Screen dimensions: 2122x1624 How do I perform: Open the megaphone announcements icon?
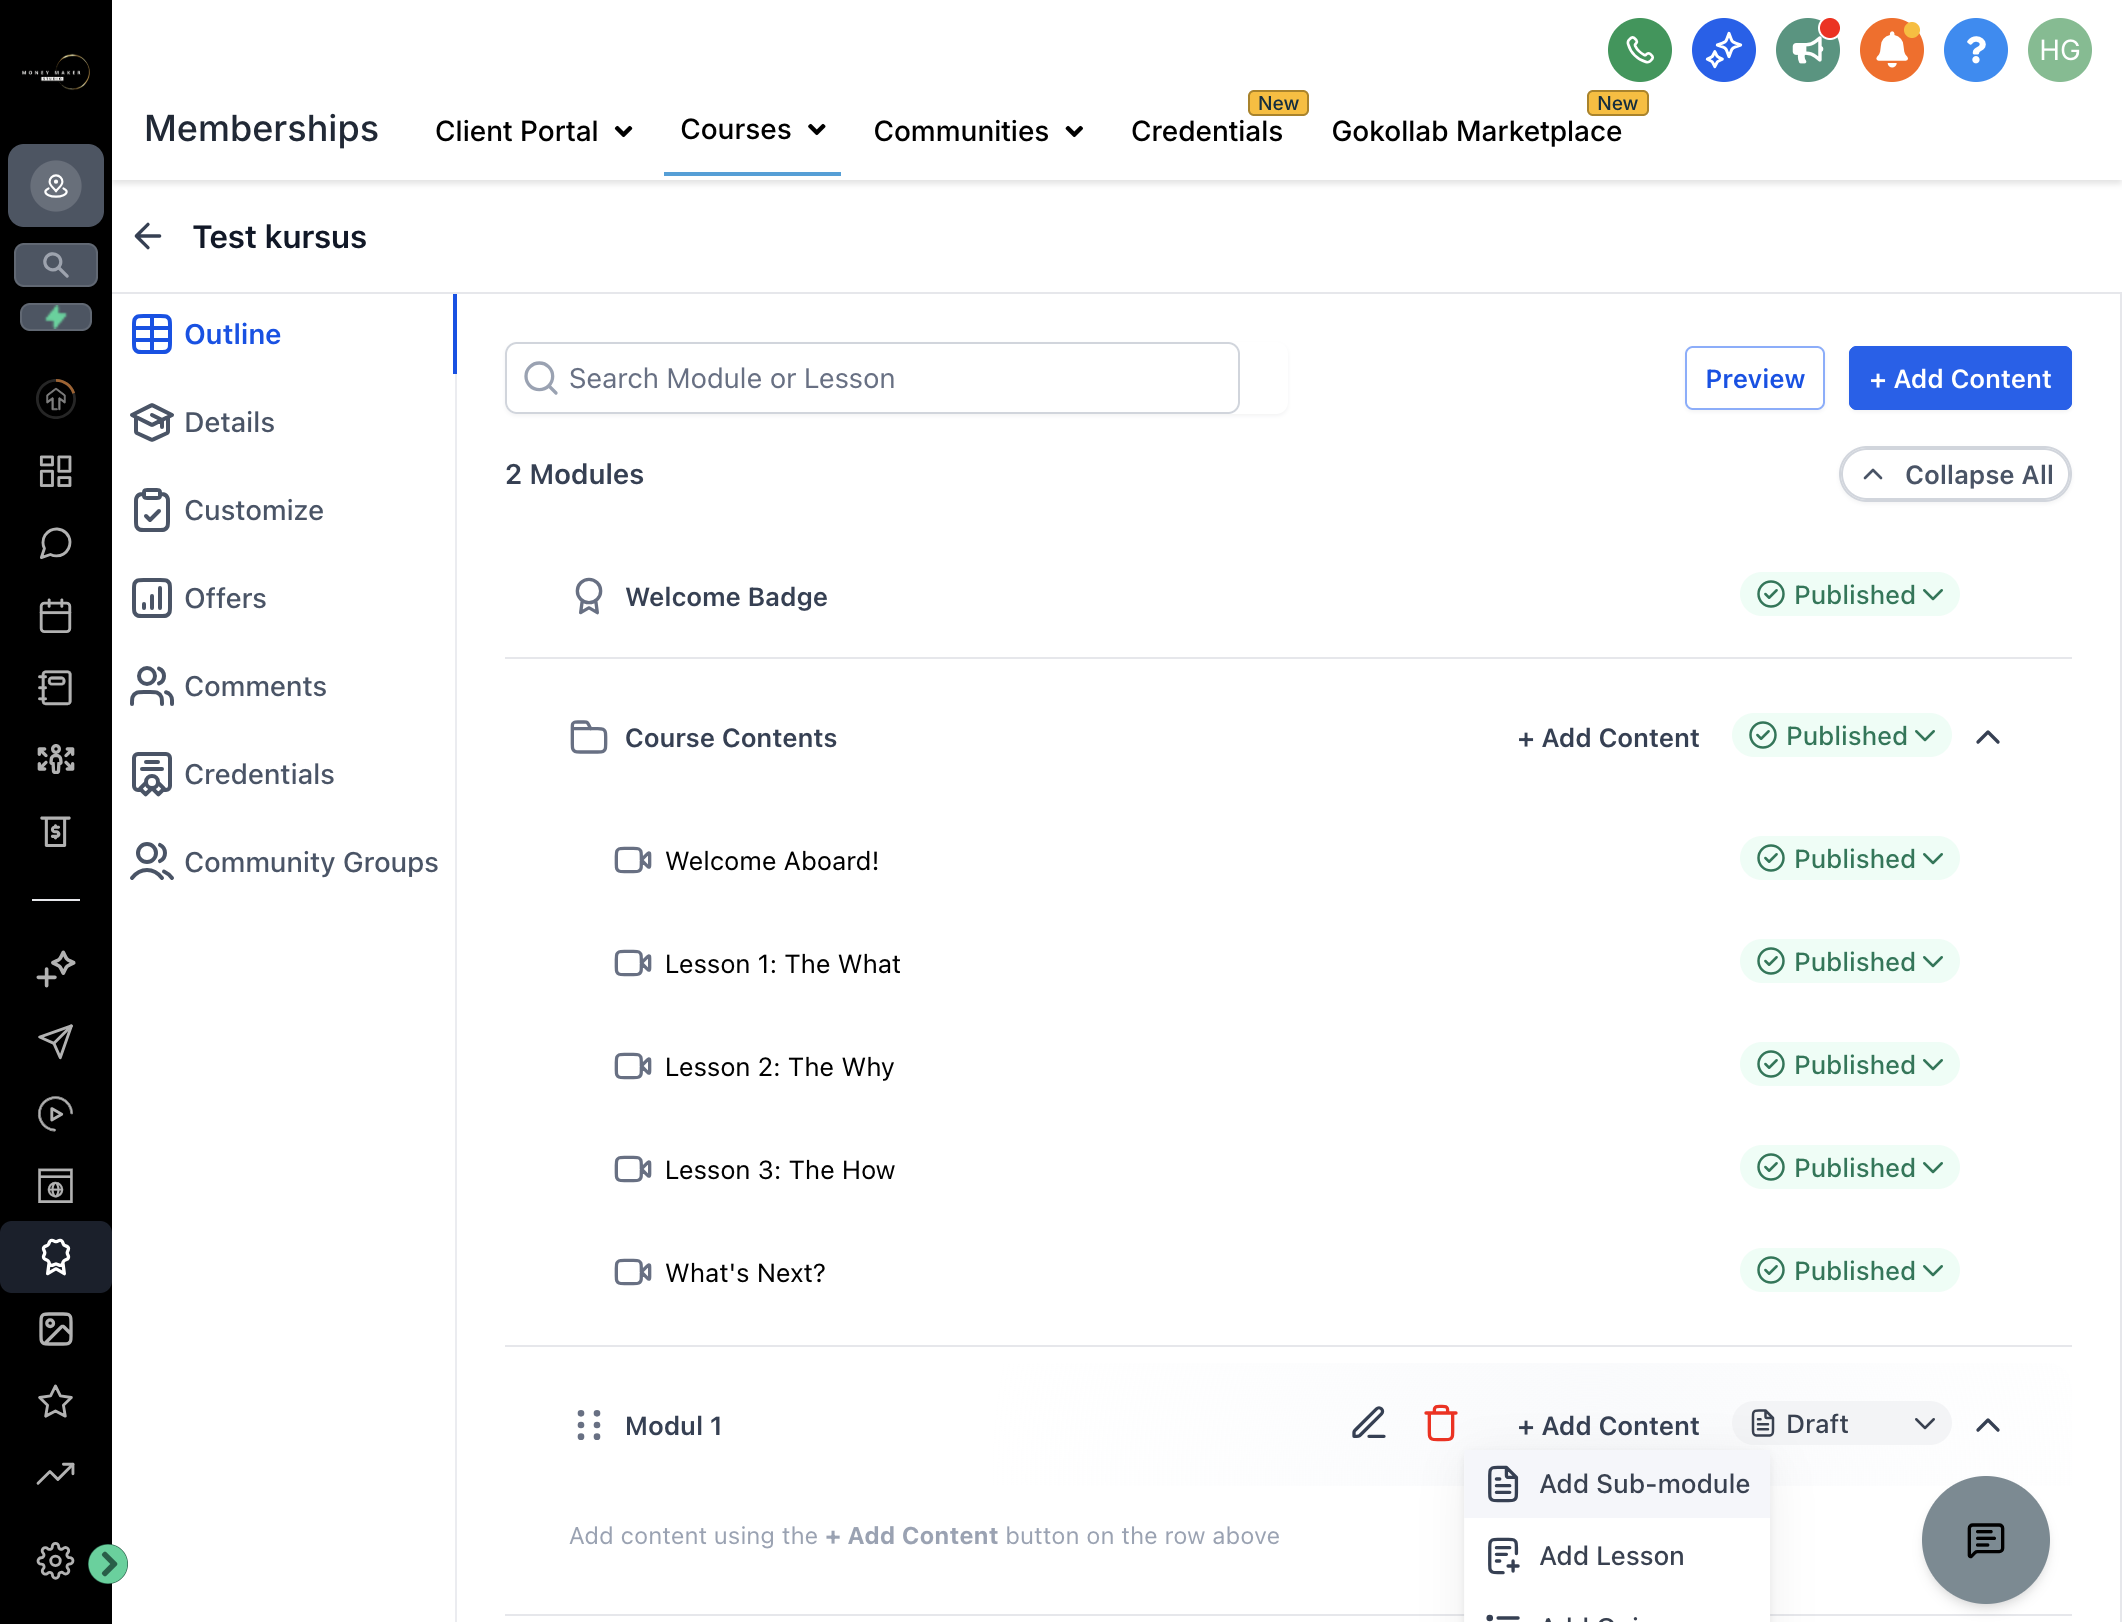1807,50
